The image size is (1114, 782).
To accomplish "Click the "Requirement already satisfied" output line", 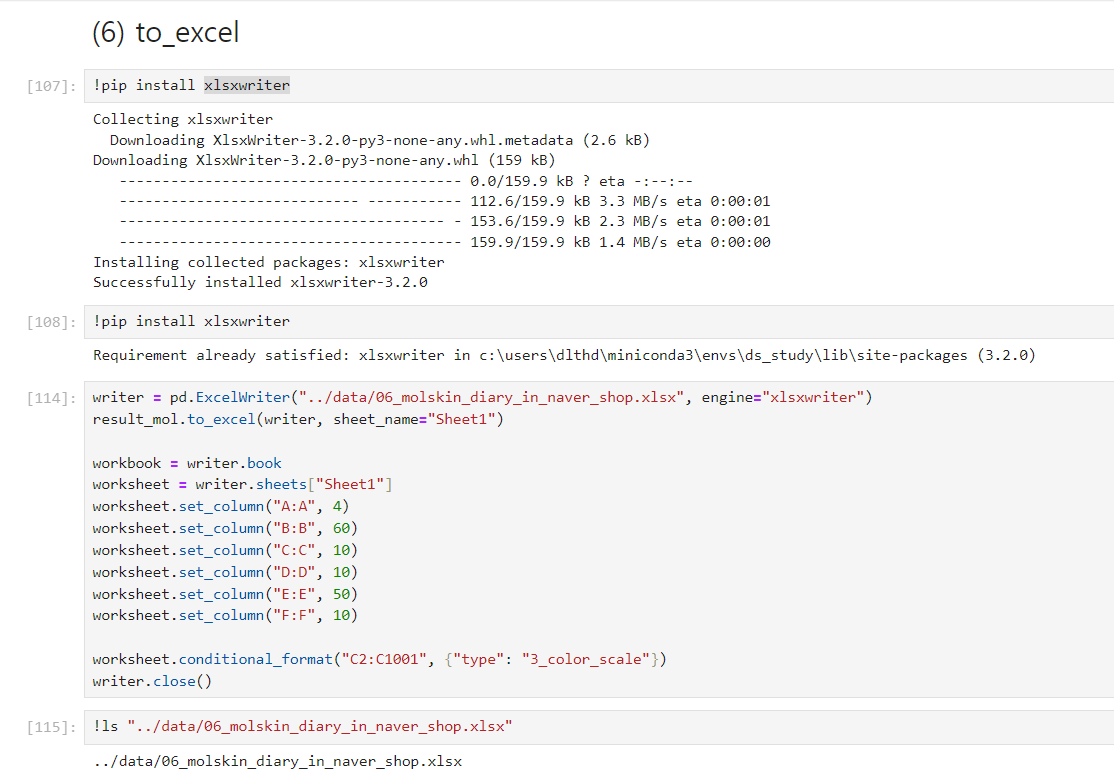I will click(x=564, y=355).
